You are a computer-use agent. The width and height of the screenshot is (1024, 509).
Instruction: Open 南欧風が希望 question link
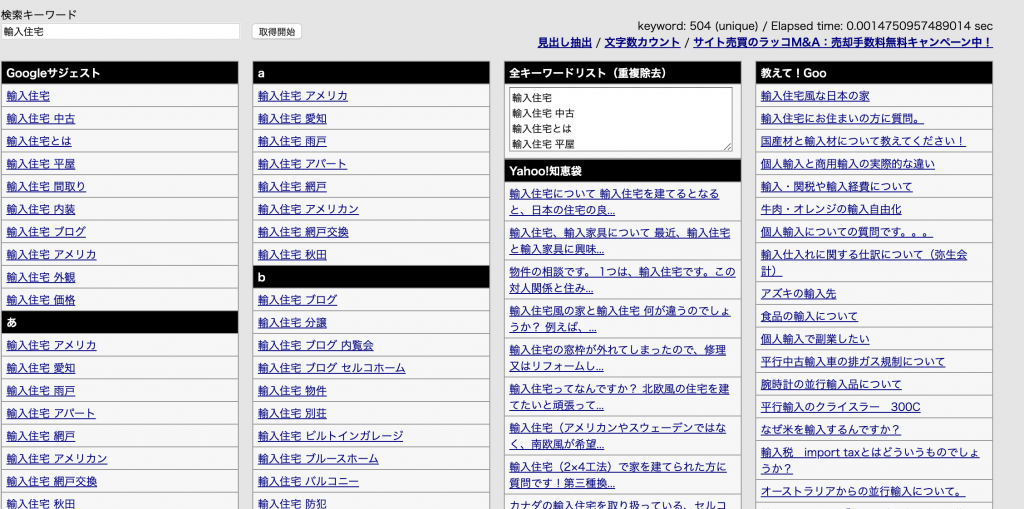pos(618,436)
